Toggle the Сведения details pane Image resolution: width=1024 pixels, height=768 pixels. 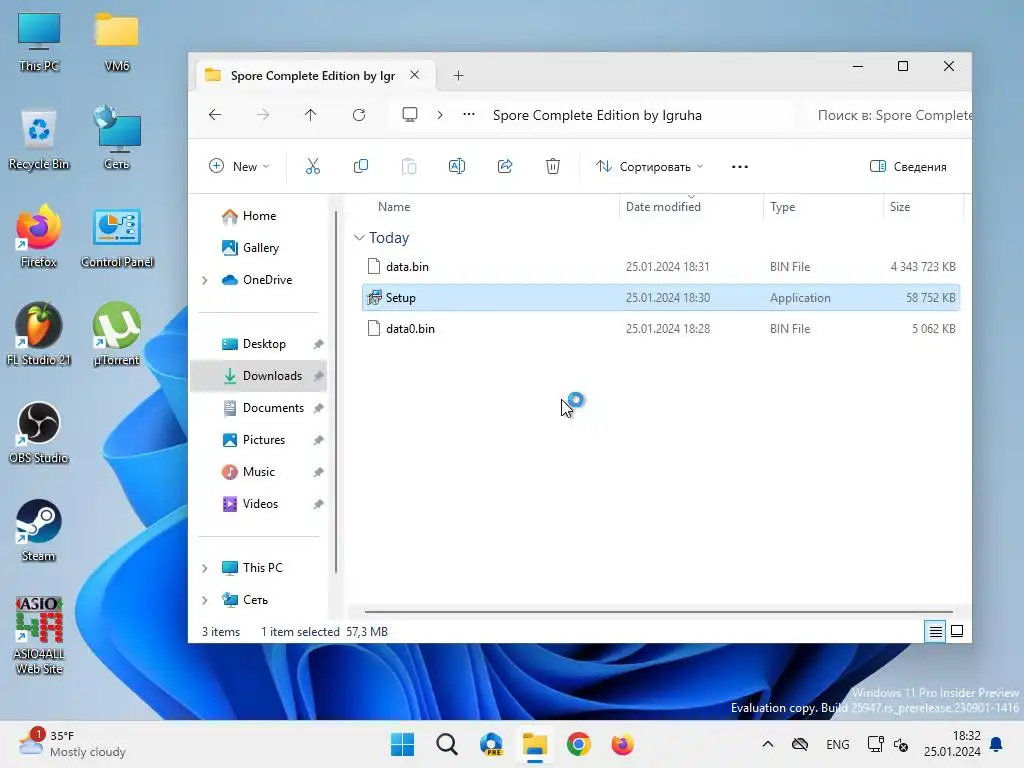click(x=908, y=167)
